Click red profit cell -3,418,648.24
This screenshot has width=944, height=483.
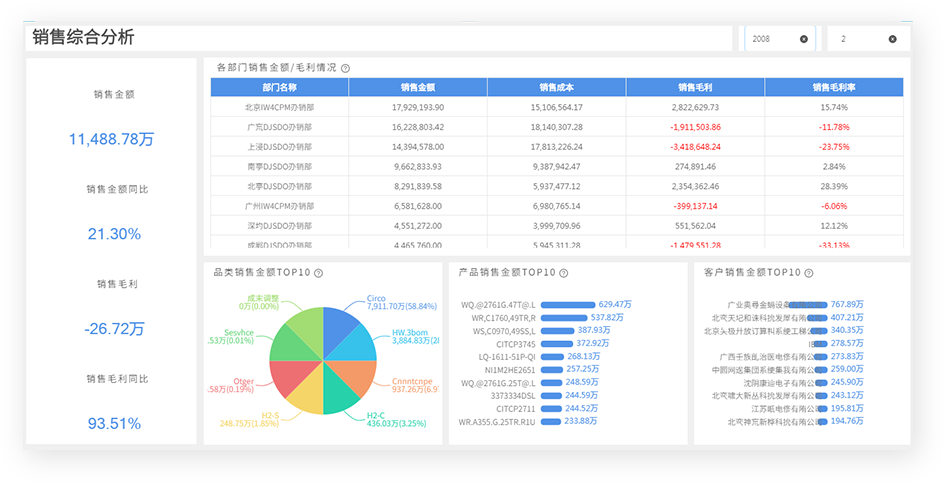695,147
